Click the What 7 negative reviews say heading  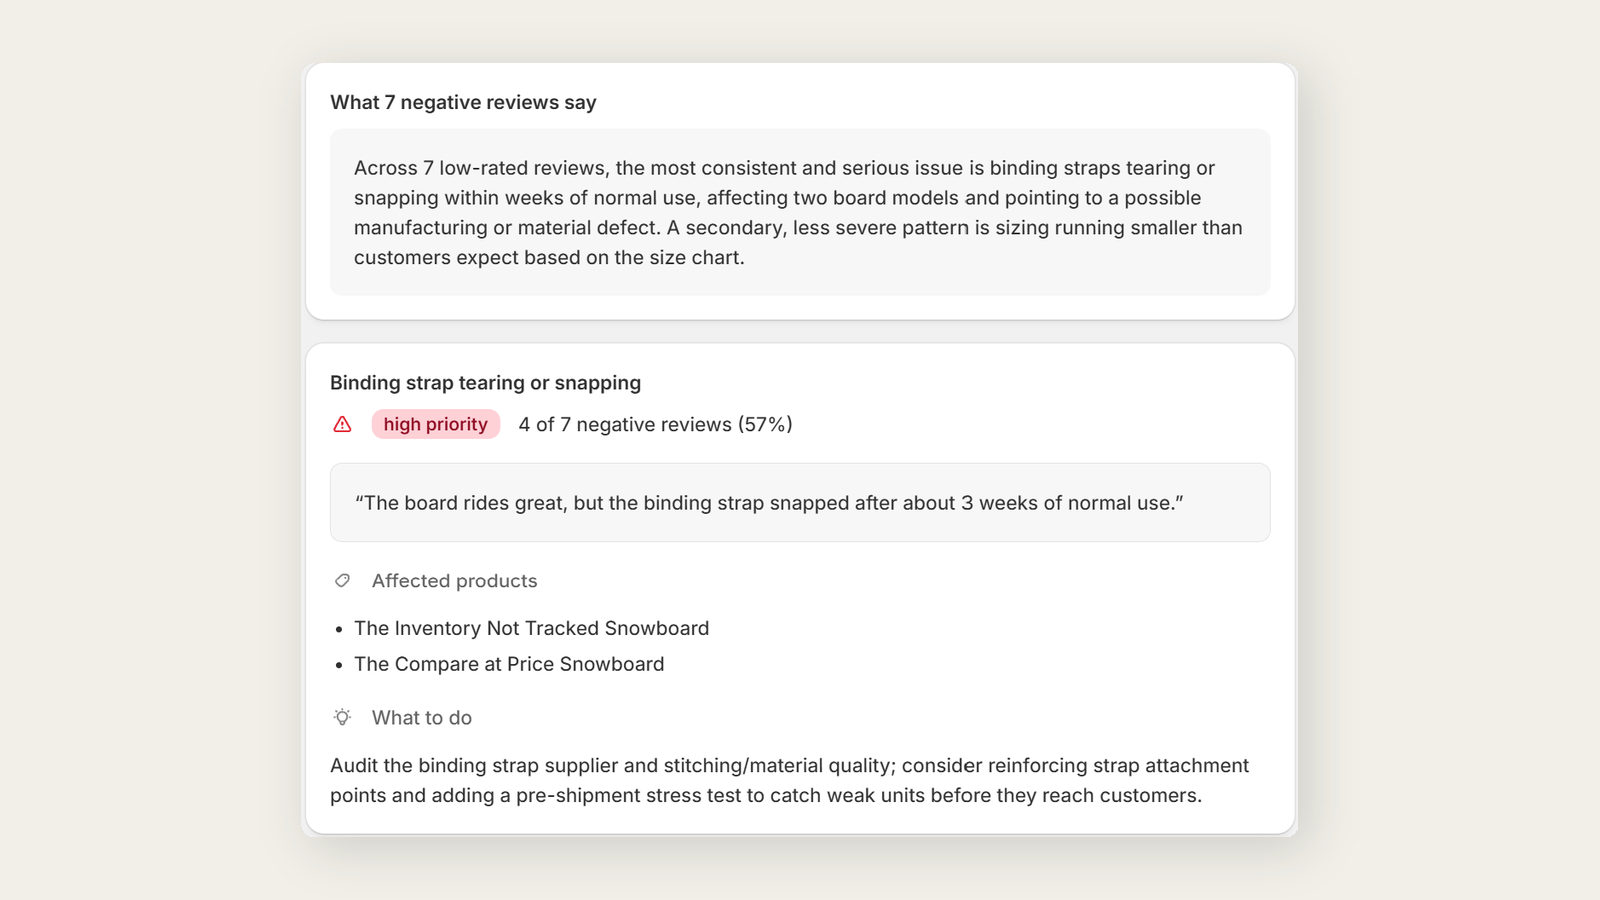point(463,102)
